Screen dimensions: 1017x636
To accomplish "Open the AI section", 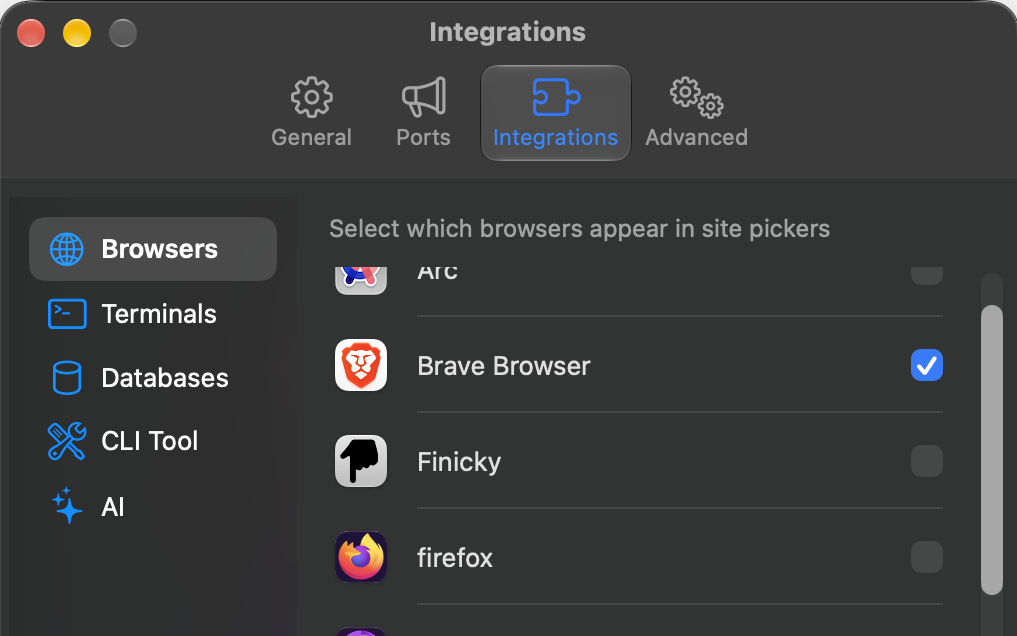I will tap(153, 506).
